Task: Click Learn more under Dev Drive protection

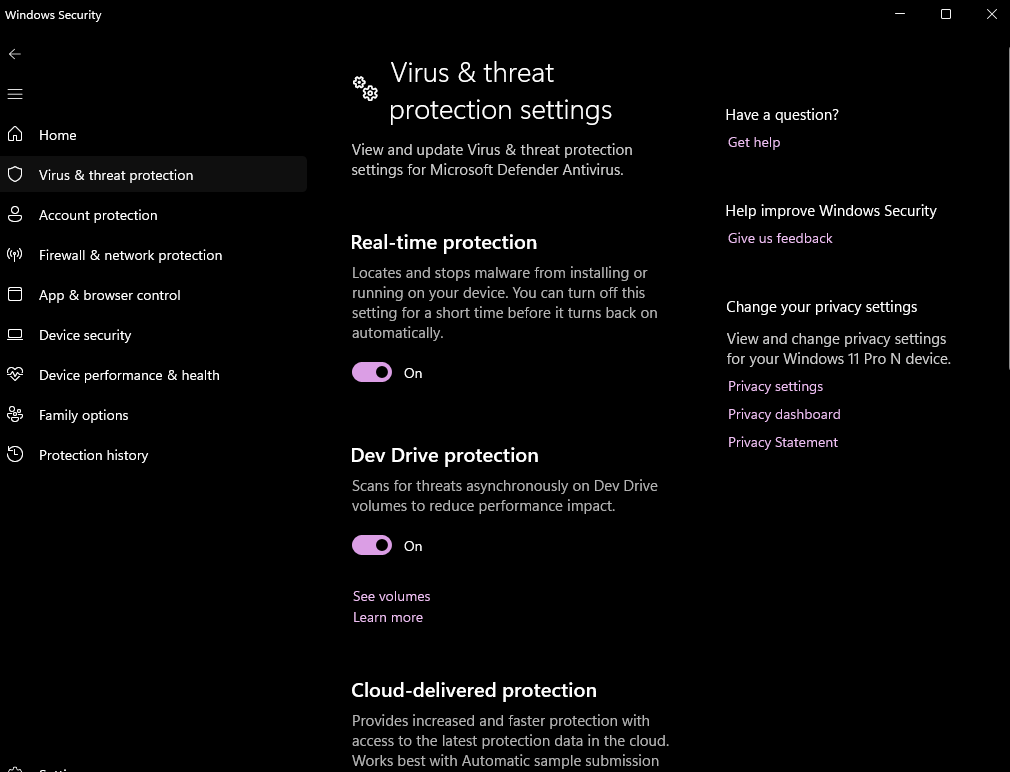Action: (x=387, y=617)
